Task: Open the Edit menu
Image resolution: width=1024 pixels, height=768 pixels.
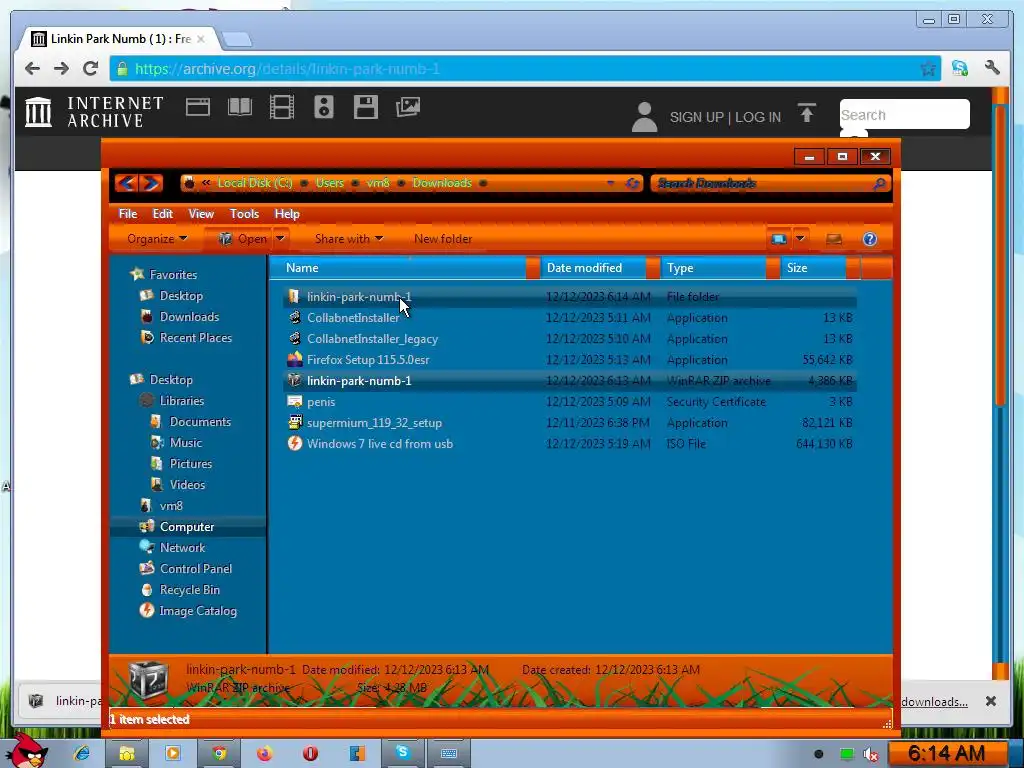Action: point(163,214)
